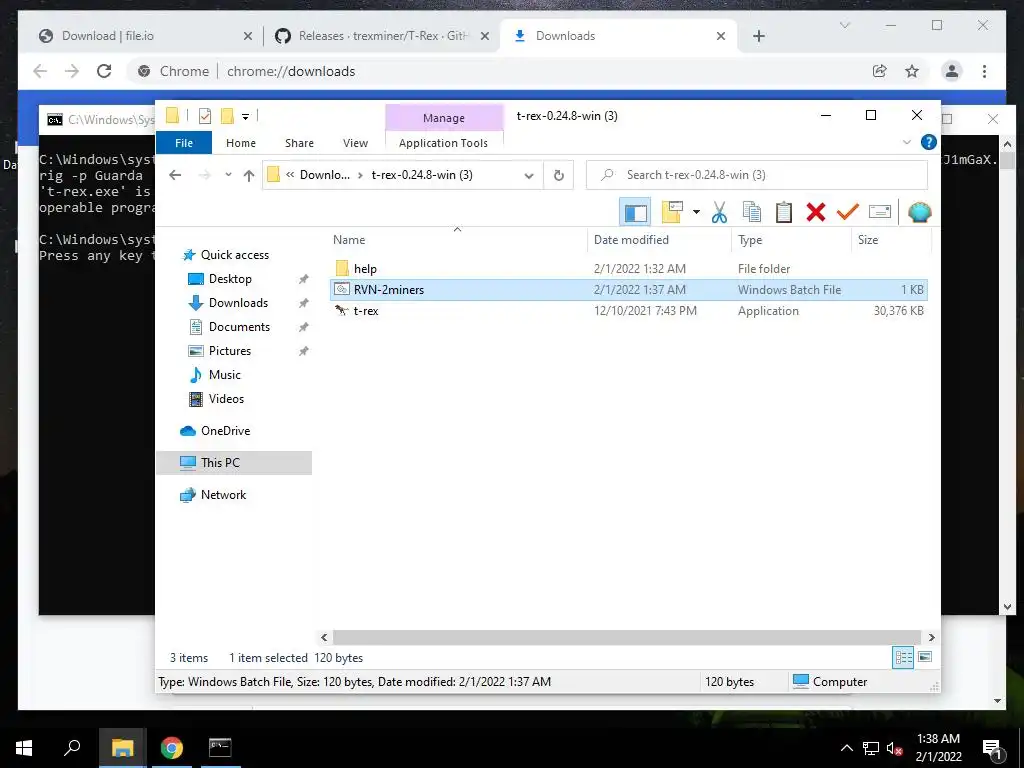Sort files by Type column header

750,240
